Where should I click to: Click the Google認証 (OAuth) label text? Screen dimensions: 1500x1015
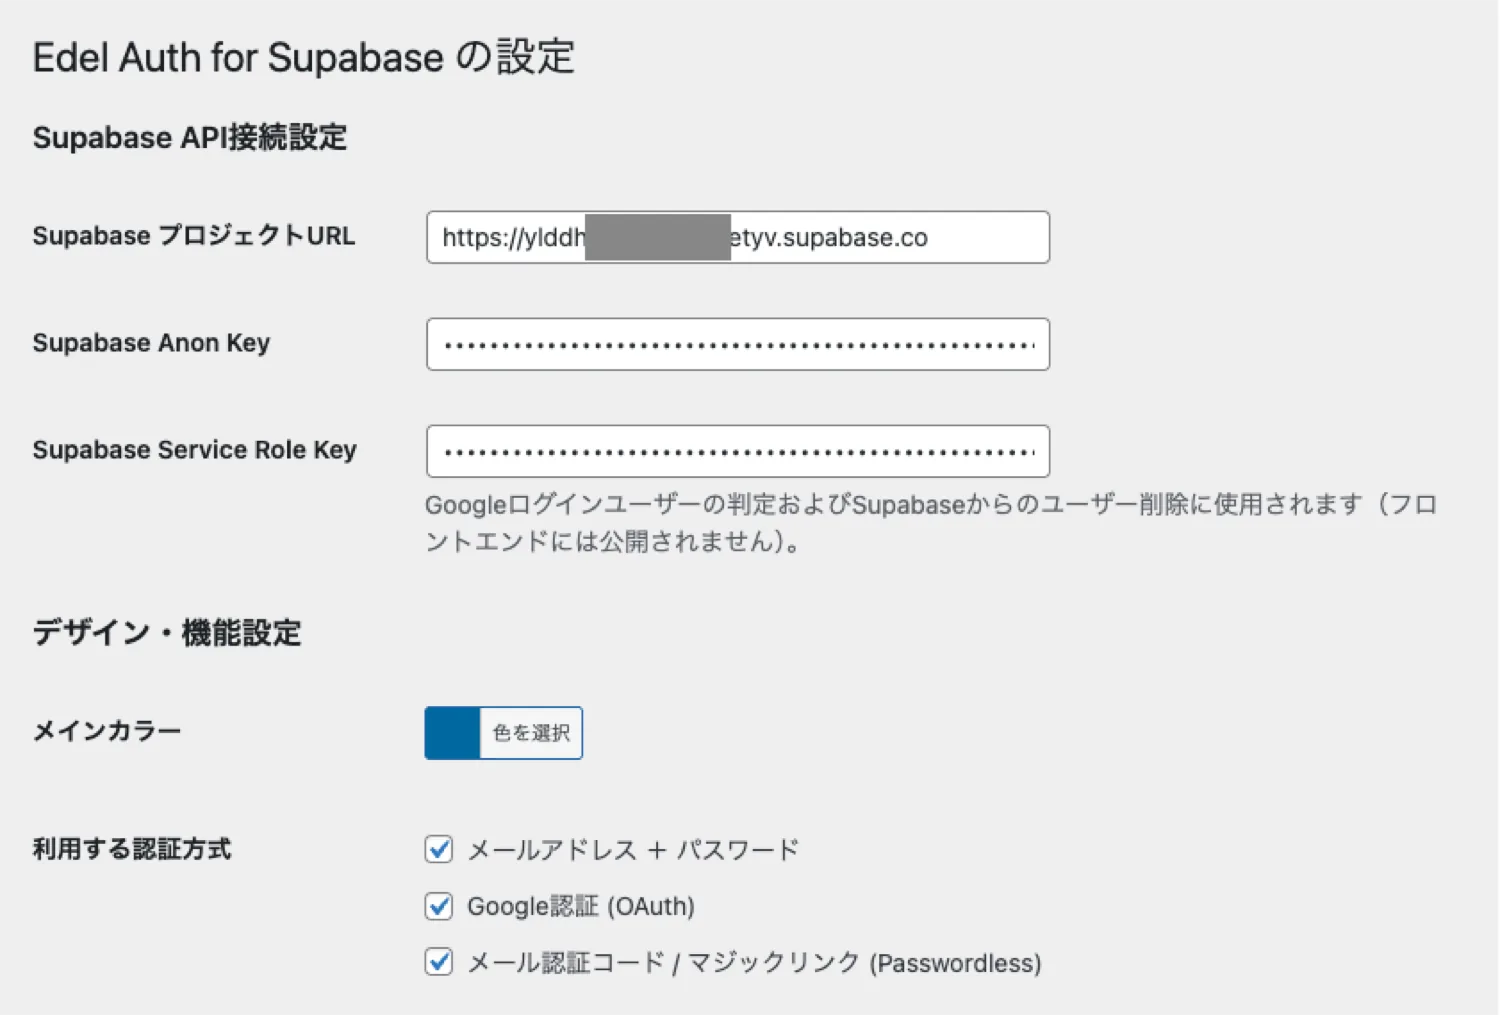(581, 906)
